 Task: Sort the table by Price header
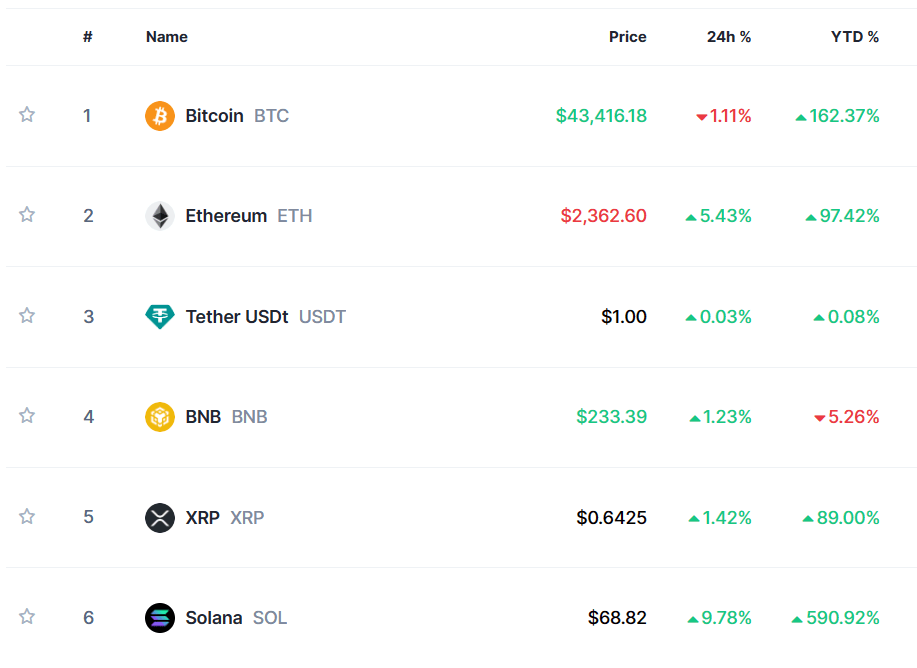point(627,36)
